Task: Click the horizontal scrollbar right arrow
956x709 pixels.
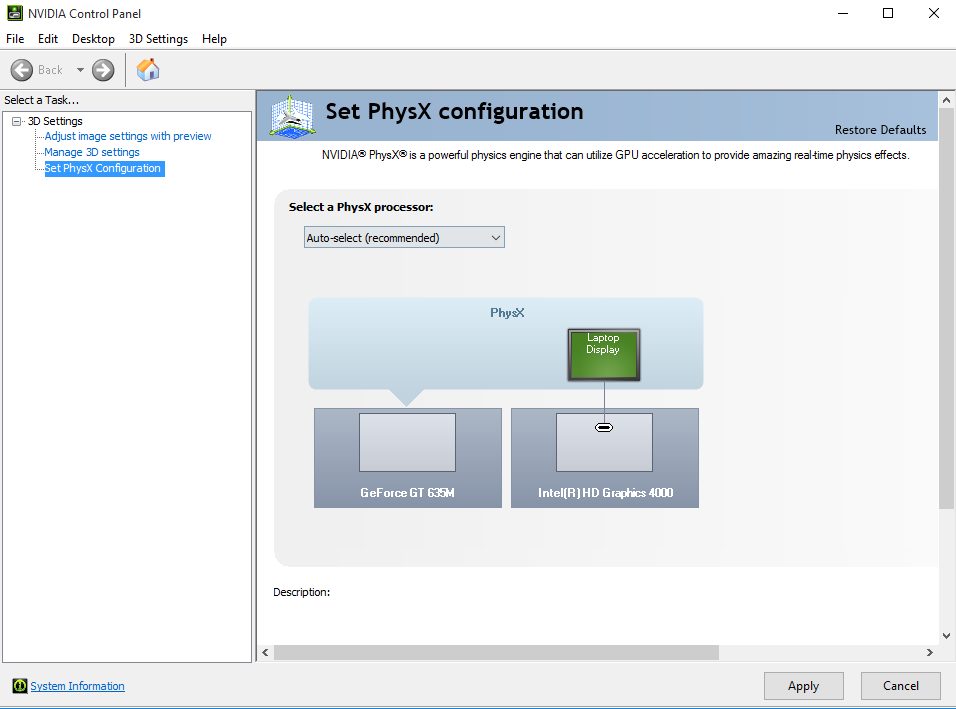Action: [930, 652]
